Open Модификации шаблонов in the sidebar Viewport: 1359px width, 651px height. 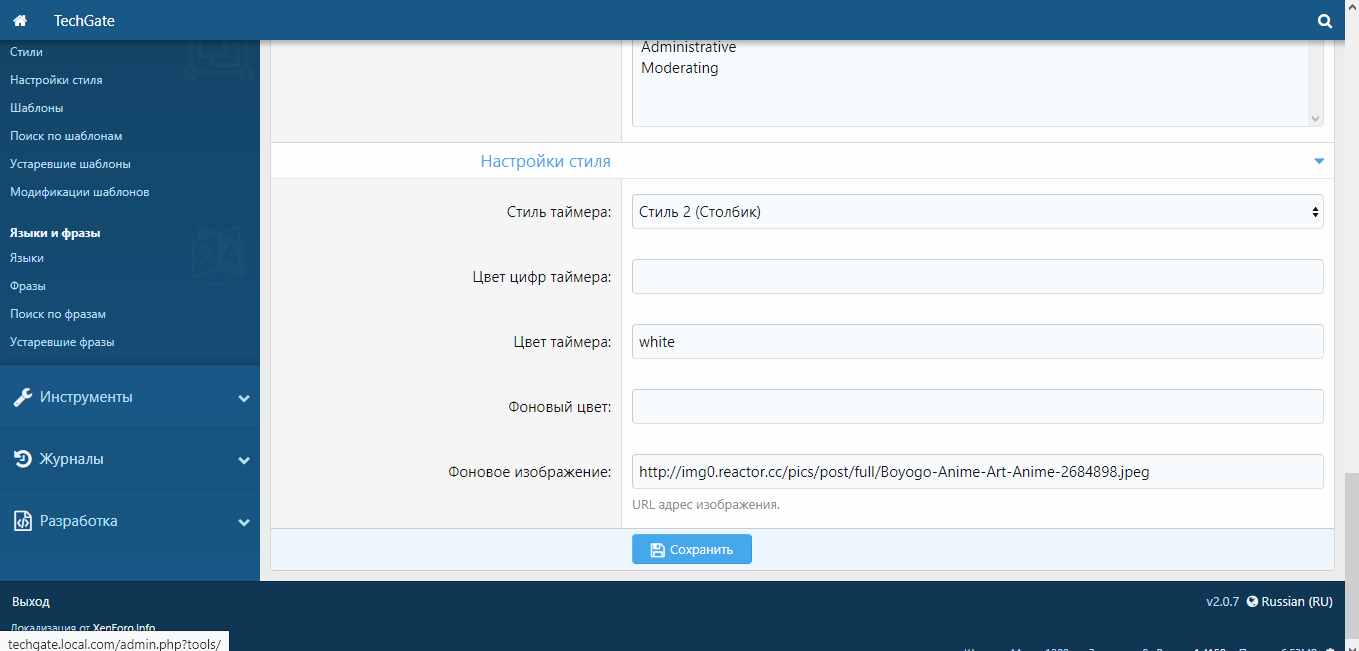80,191
